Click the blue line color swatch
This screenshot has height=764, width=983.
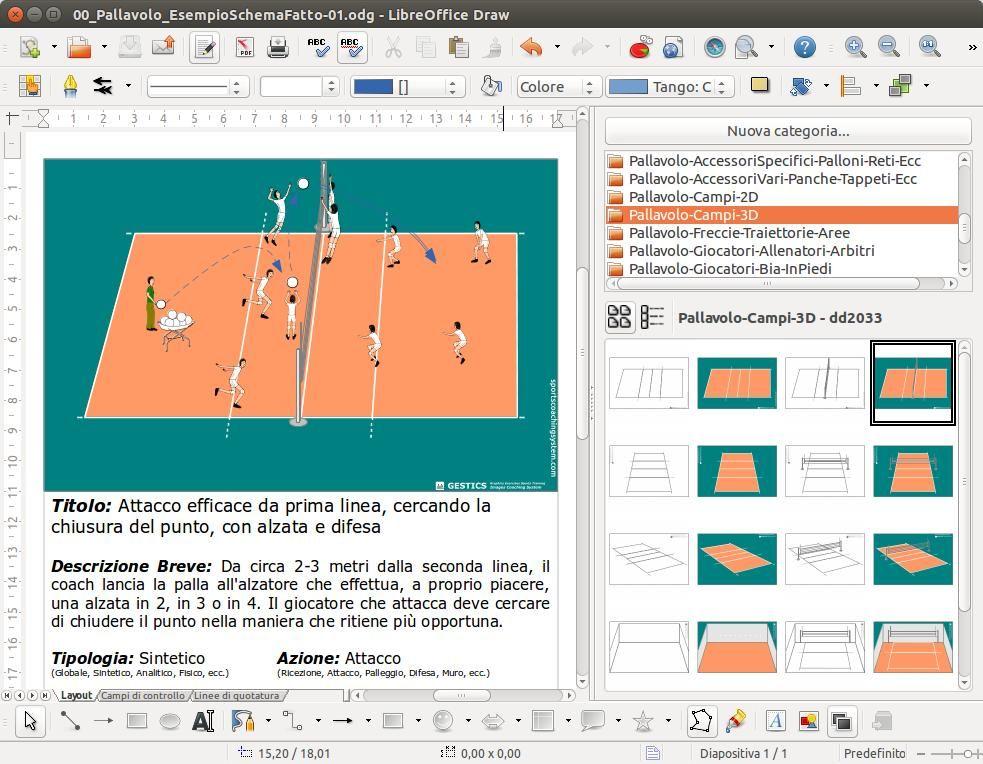point(374,87)
